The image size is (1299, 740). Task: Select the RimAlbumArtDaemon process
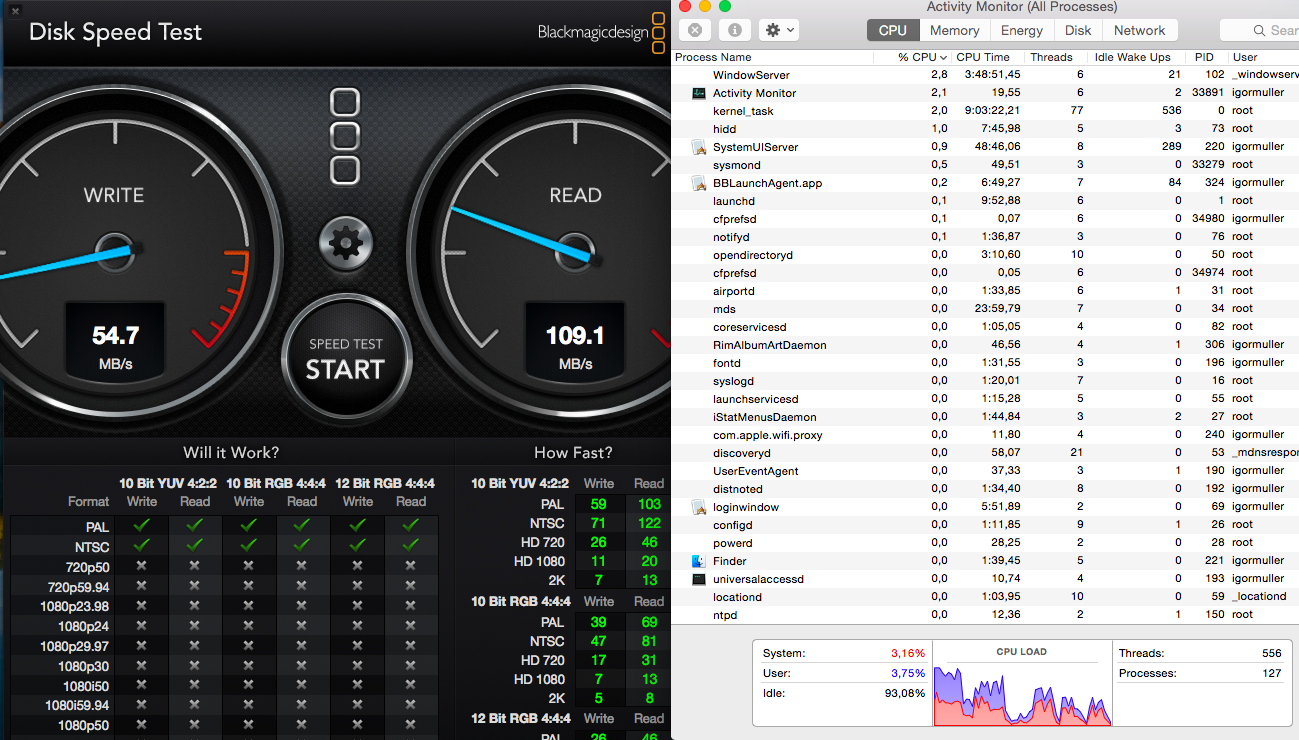point(985,345)
